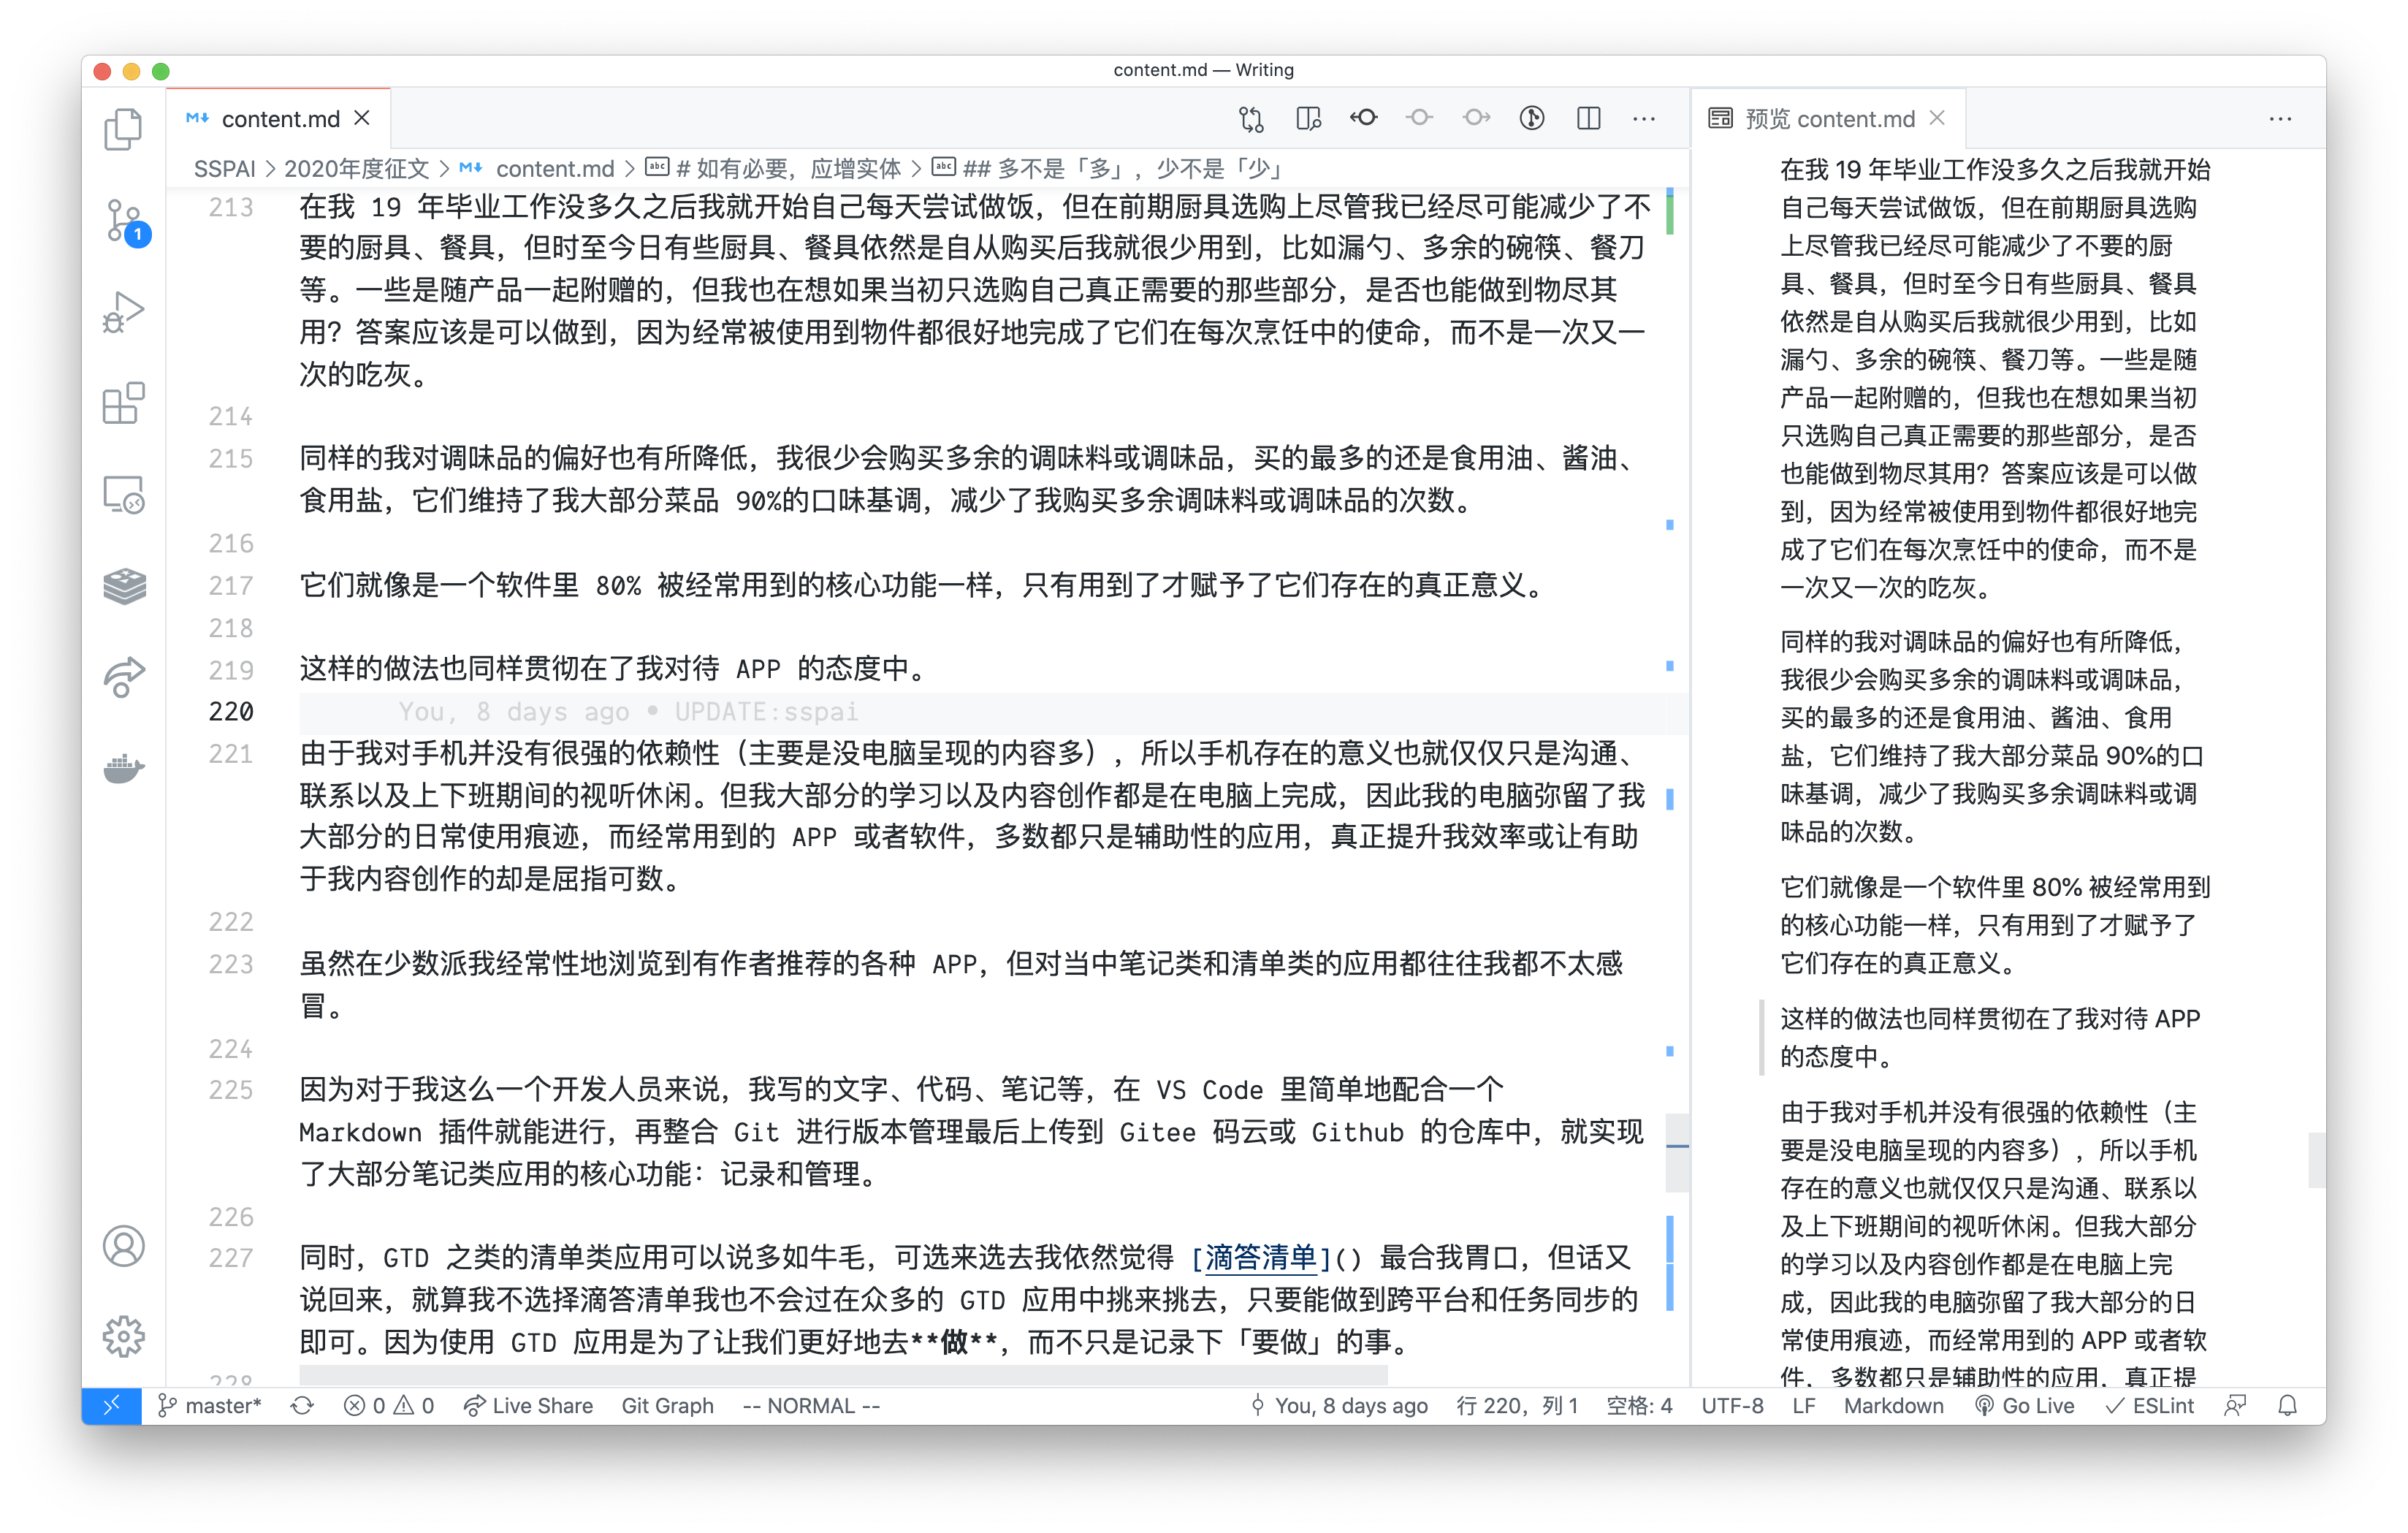This screenshot has width=2408, height=1533.
Task: Click the Git Graph status button
Action: [x=667, y=1405]
